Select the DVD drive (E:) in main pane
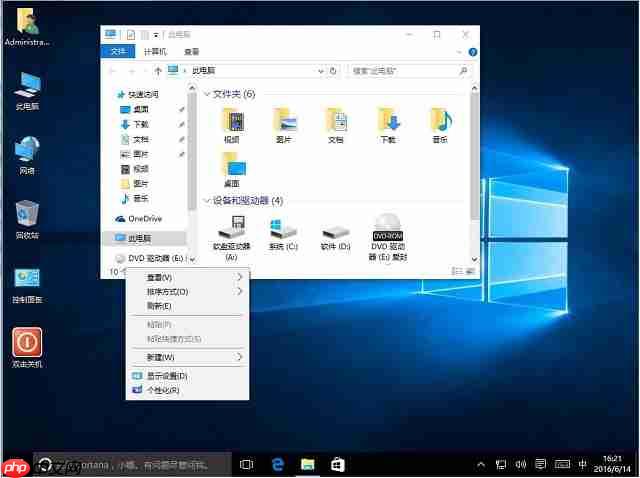The width and height of the screenshot is (640, 478). (x=388, y=238)
